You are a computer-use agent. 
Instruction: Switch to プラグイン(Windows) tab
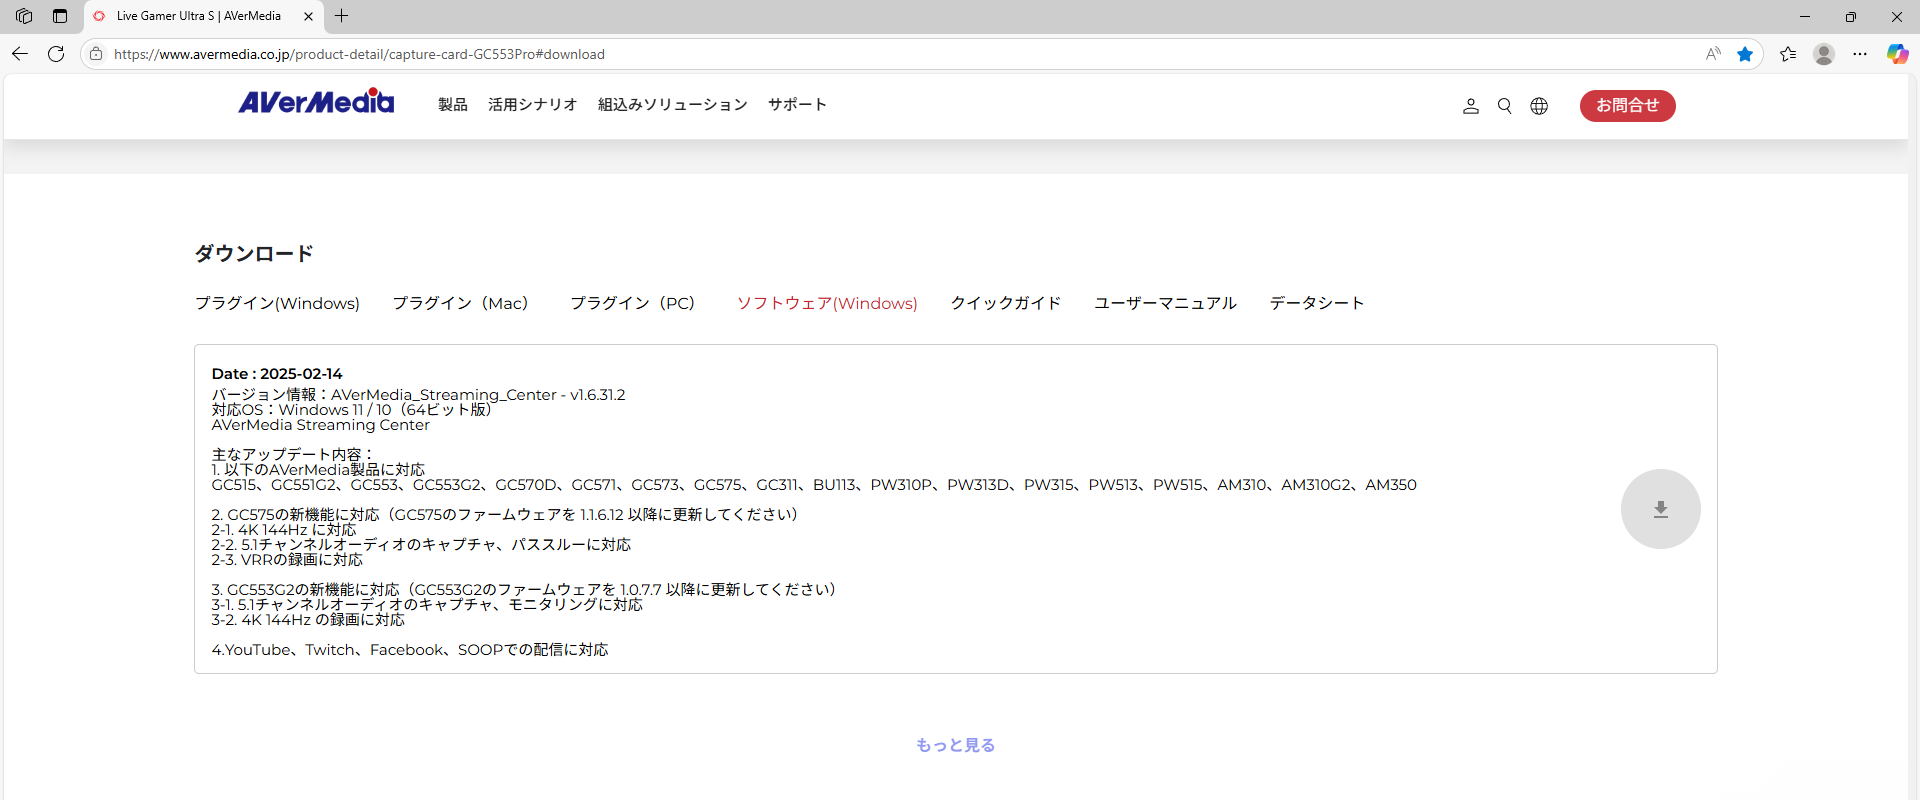point(277,303)
